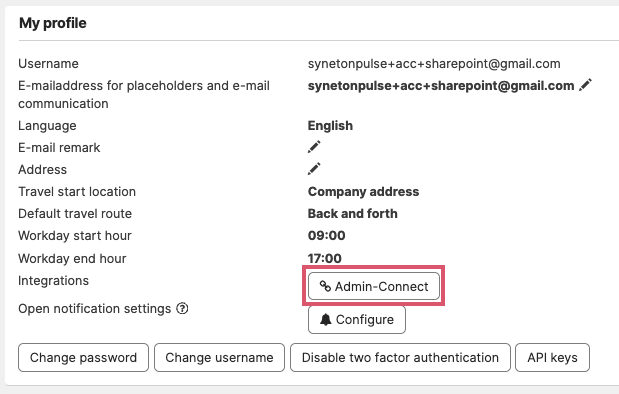Viewport: 619px width, 394px height.
Task: Click the Default travel route label
Action: pyautogui.click(x=75, y=214)
